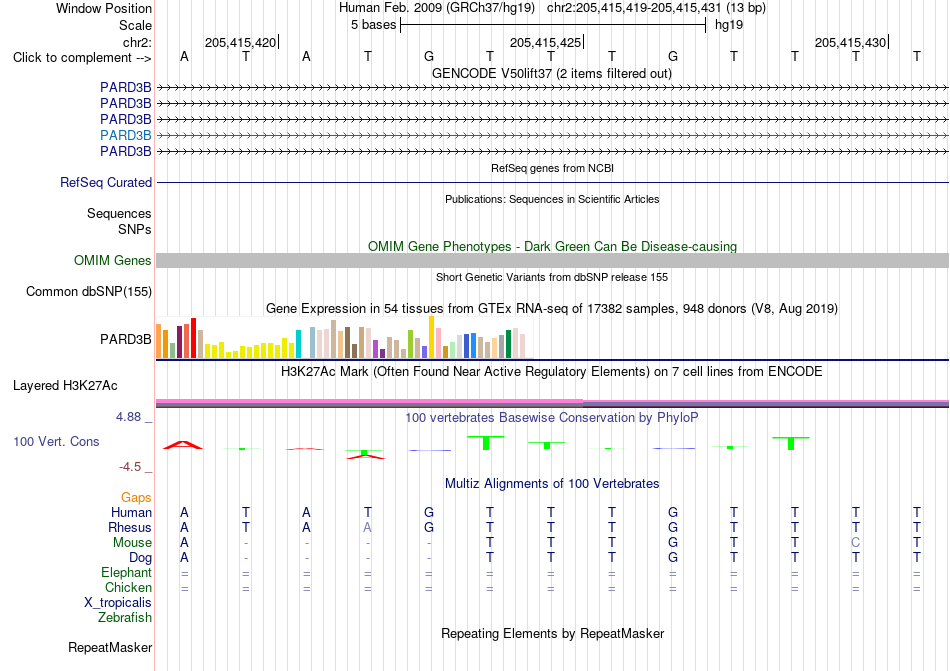
Task: Click the Human Feb. 2009 (GRCh37/hg19) title
Action: pyautogui.click(x=437, y=8)
